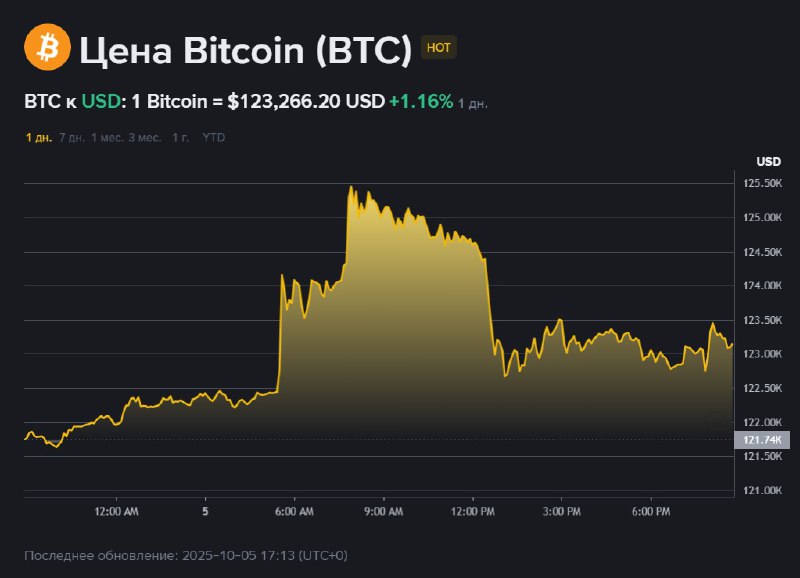Viewport: 800px width, 578px height.
Task: Click the 121.74K price marker label
Action: (762, 440)
